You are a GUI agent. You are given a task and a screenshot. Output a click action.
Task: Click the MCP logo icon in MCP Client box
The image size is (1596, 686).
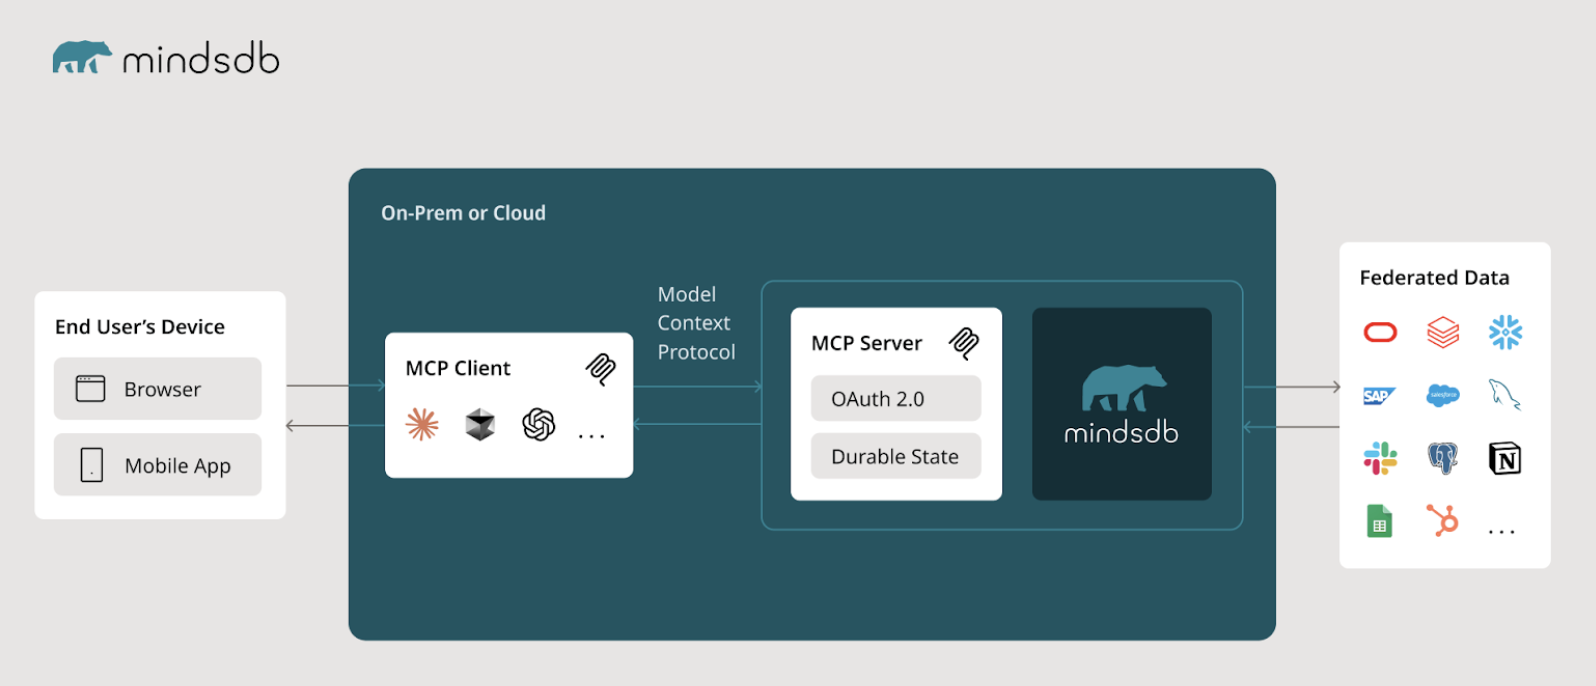600,369
